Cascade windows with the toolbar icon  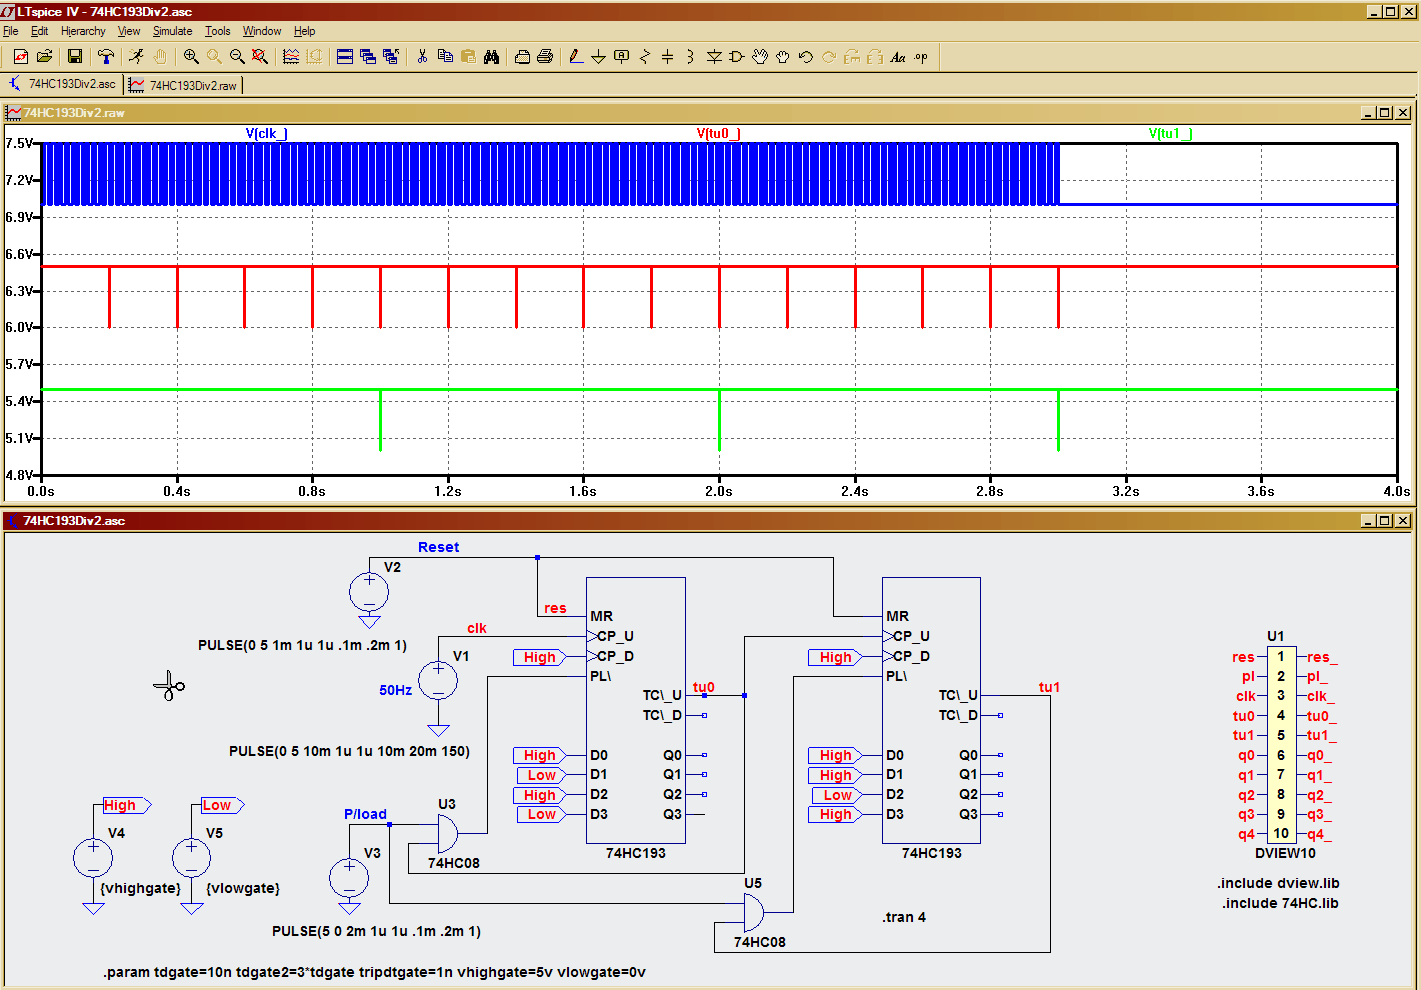tap(368, 57)
